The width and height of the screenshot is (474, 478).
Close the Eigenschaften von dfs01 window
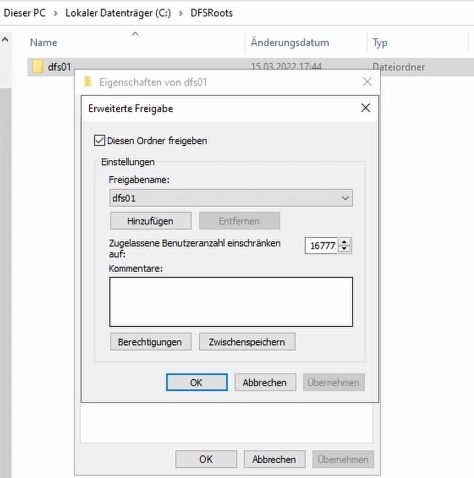(367, 82)
